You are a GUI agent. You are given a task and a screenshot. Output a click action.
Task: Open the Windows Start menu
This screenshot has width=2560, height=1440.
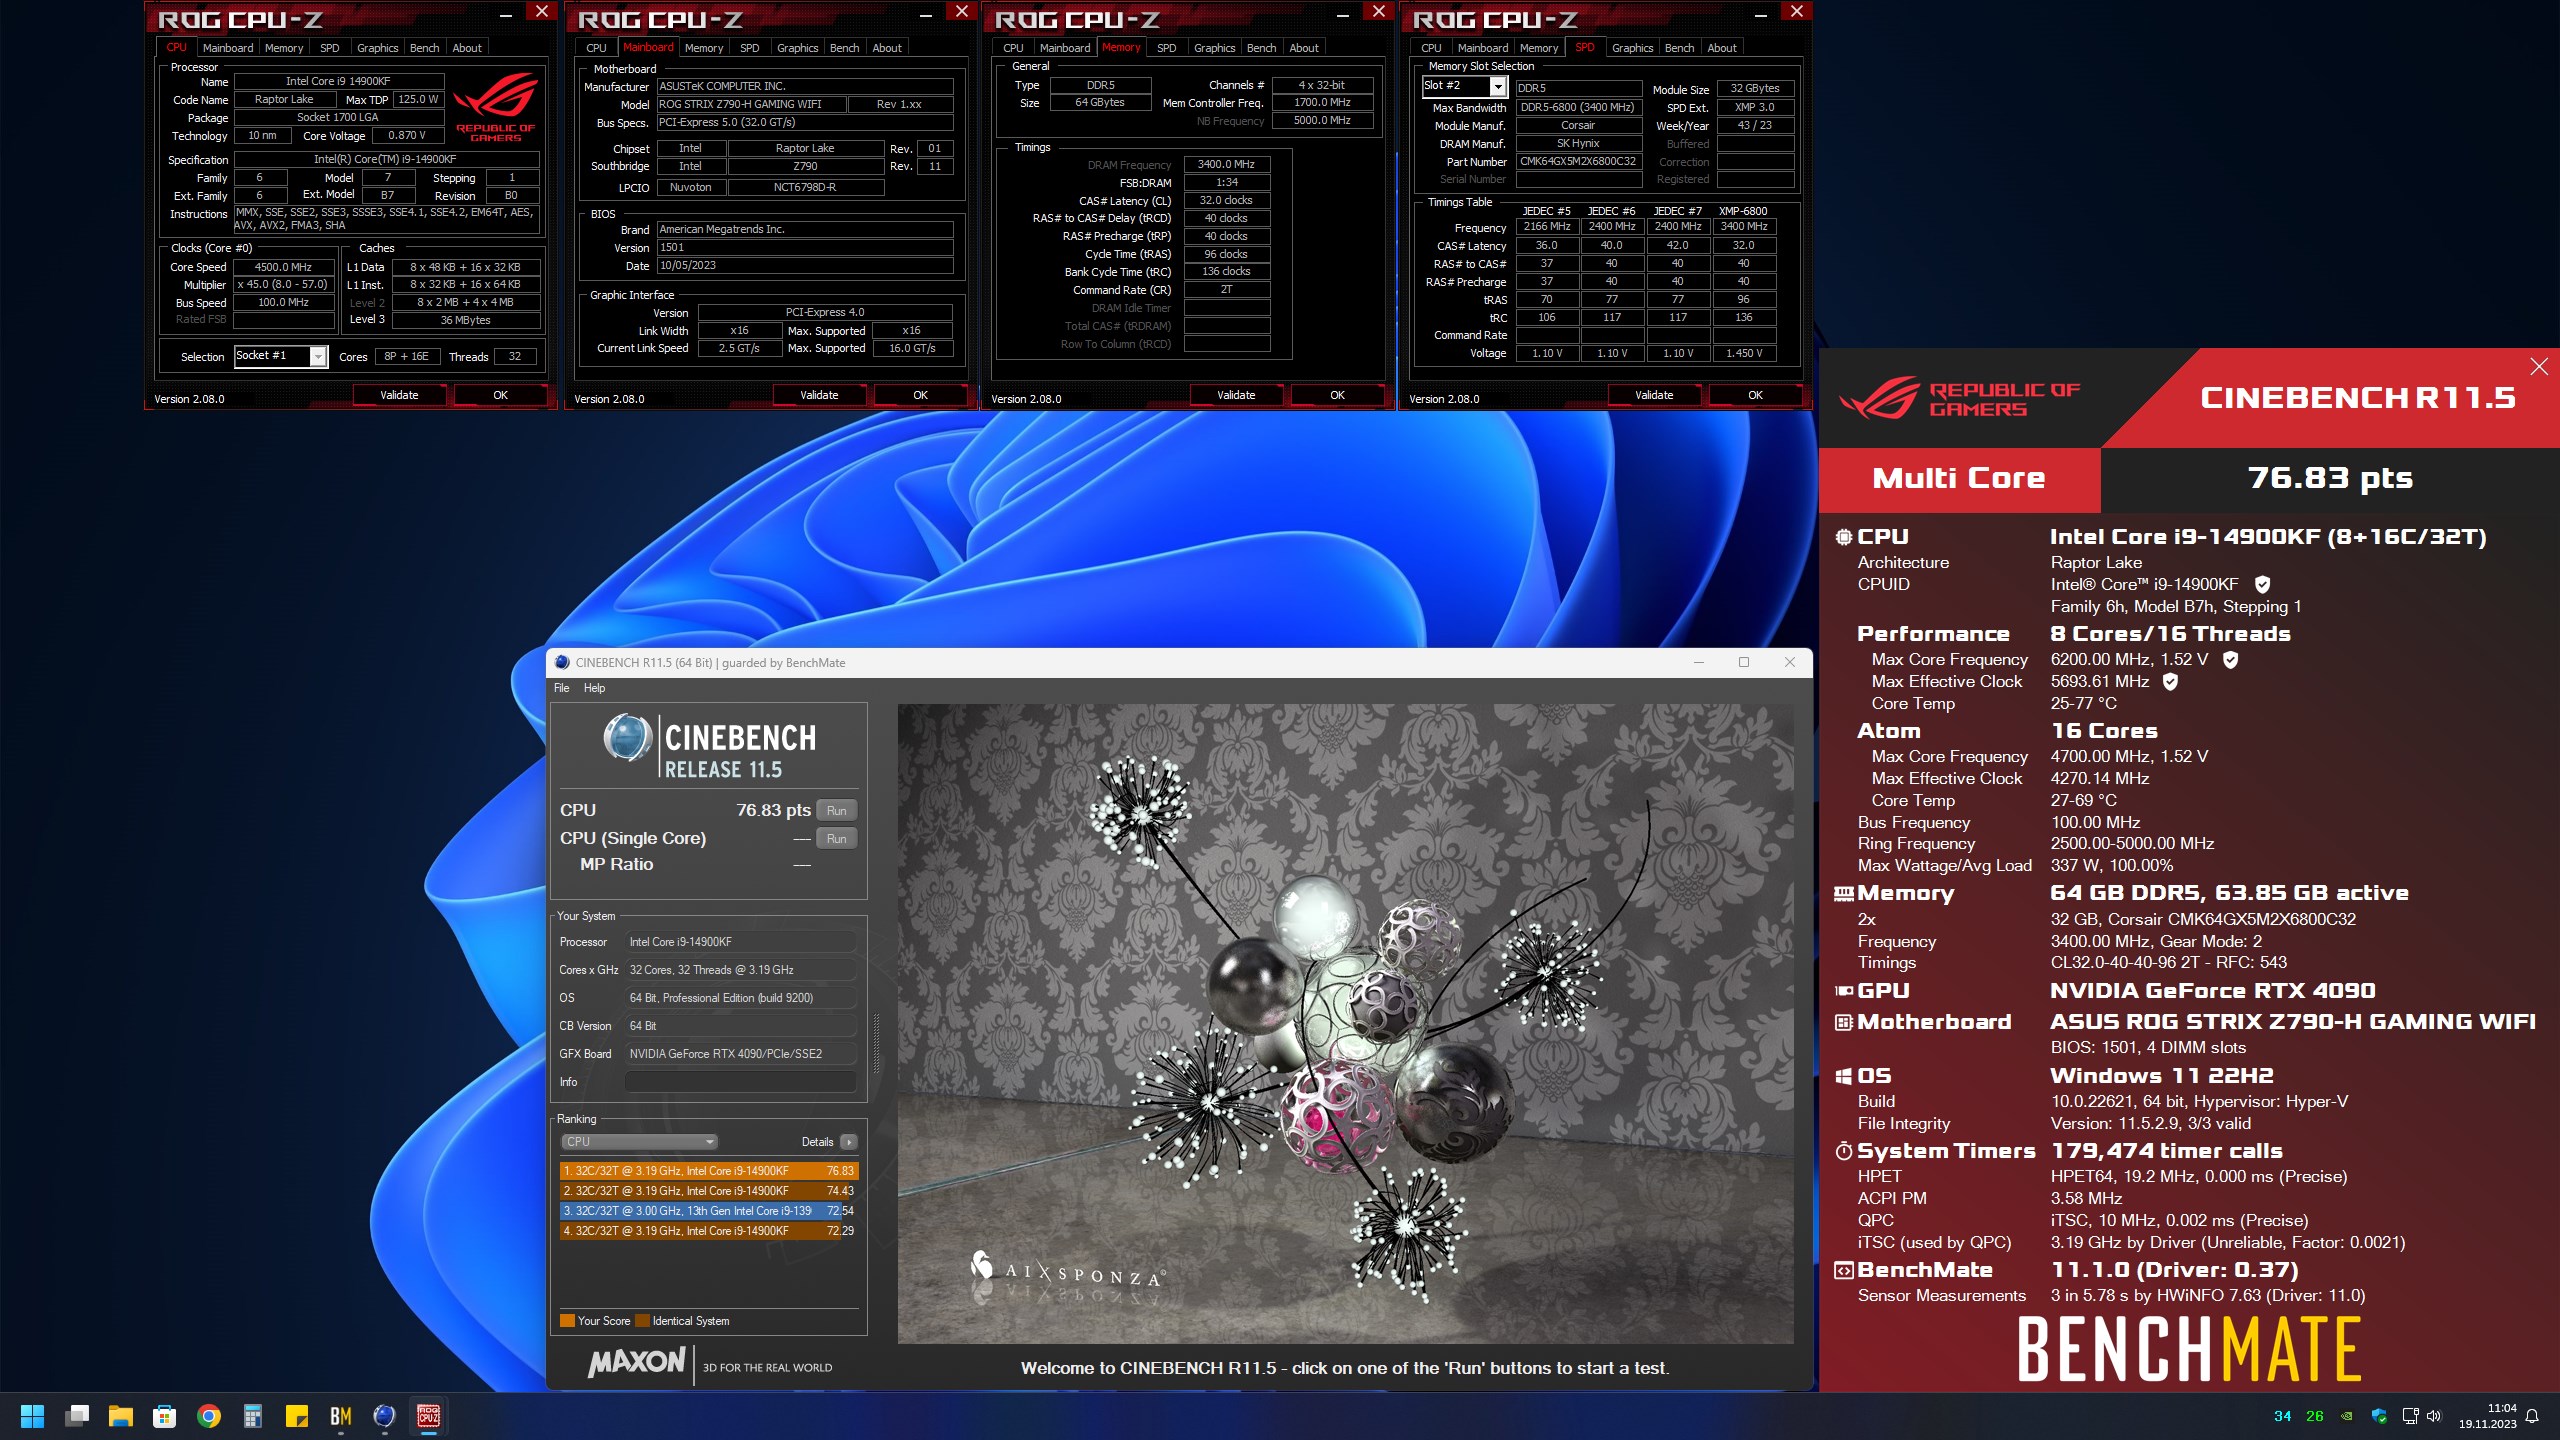click(32, 1416)
